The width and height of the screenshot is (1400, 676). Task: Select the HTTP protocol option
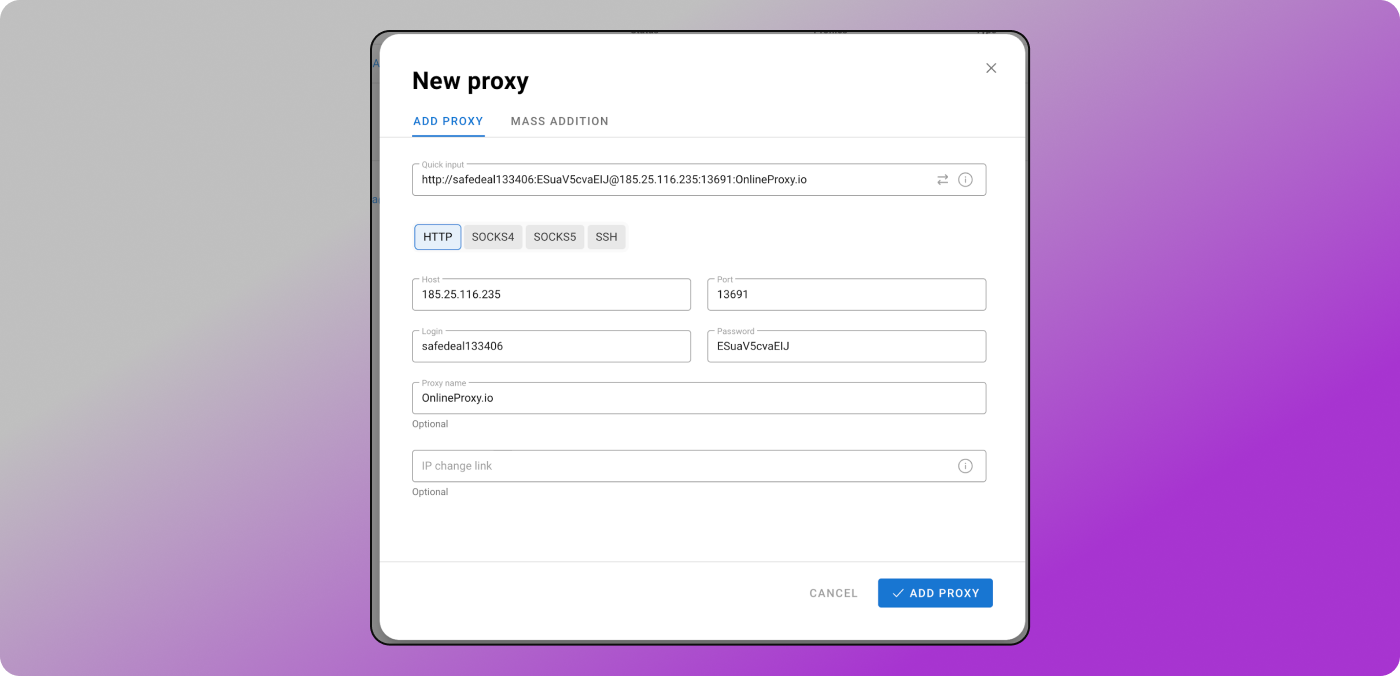[x=438, y=237]
